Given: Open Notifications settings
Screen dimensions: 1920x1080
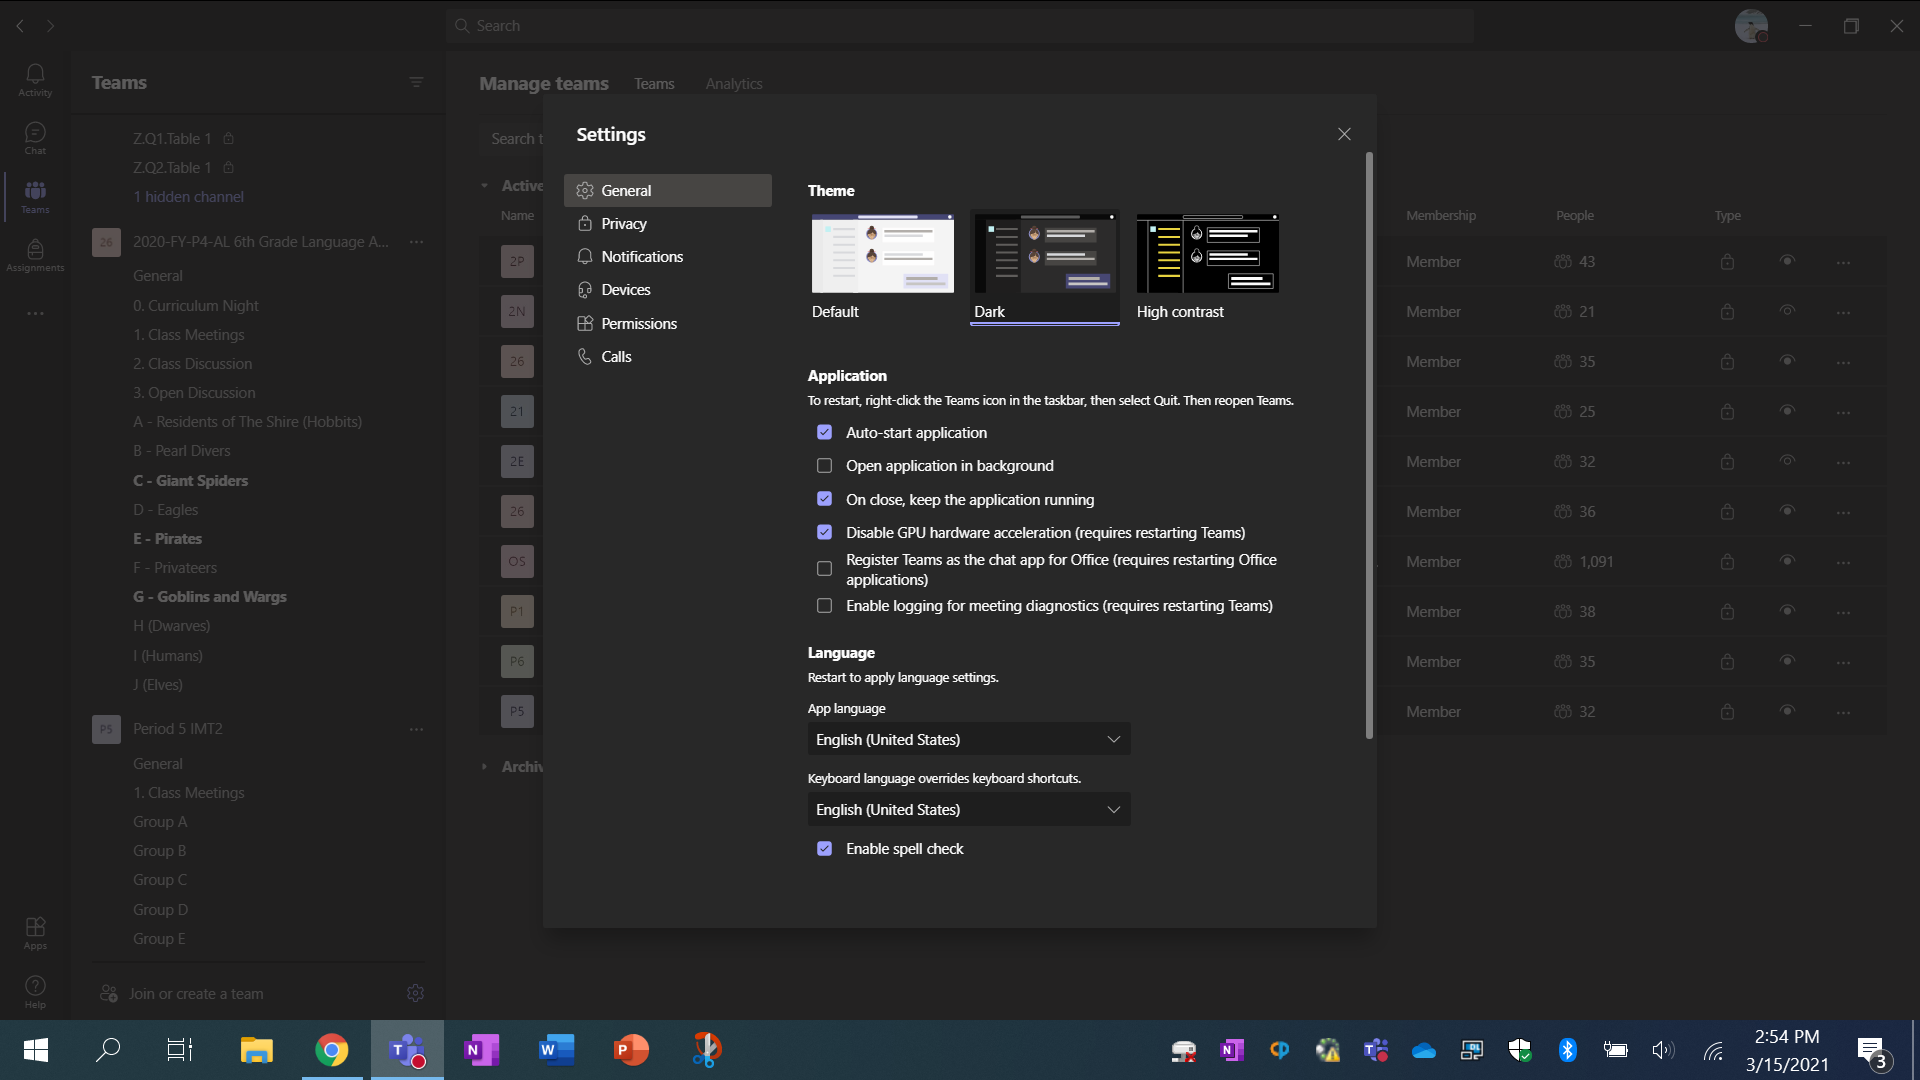Looking at the screenshot, I should (668, 257).
